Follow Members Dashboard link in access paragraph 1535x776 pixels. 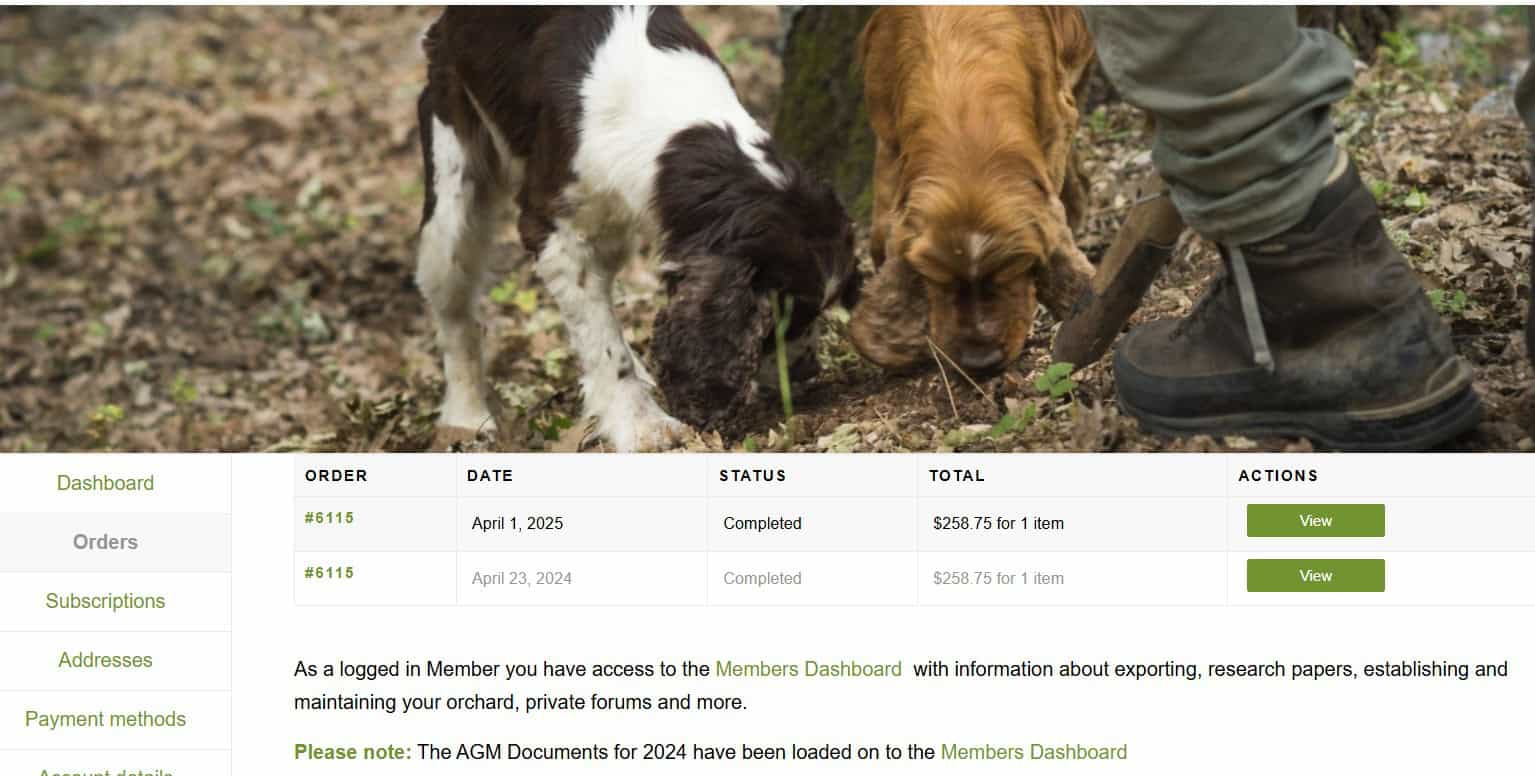coord(808,669)
